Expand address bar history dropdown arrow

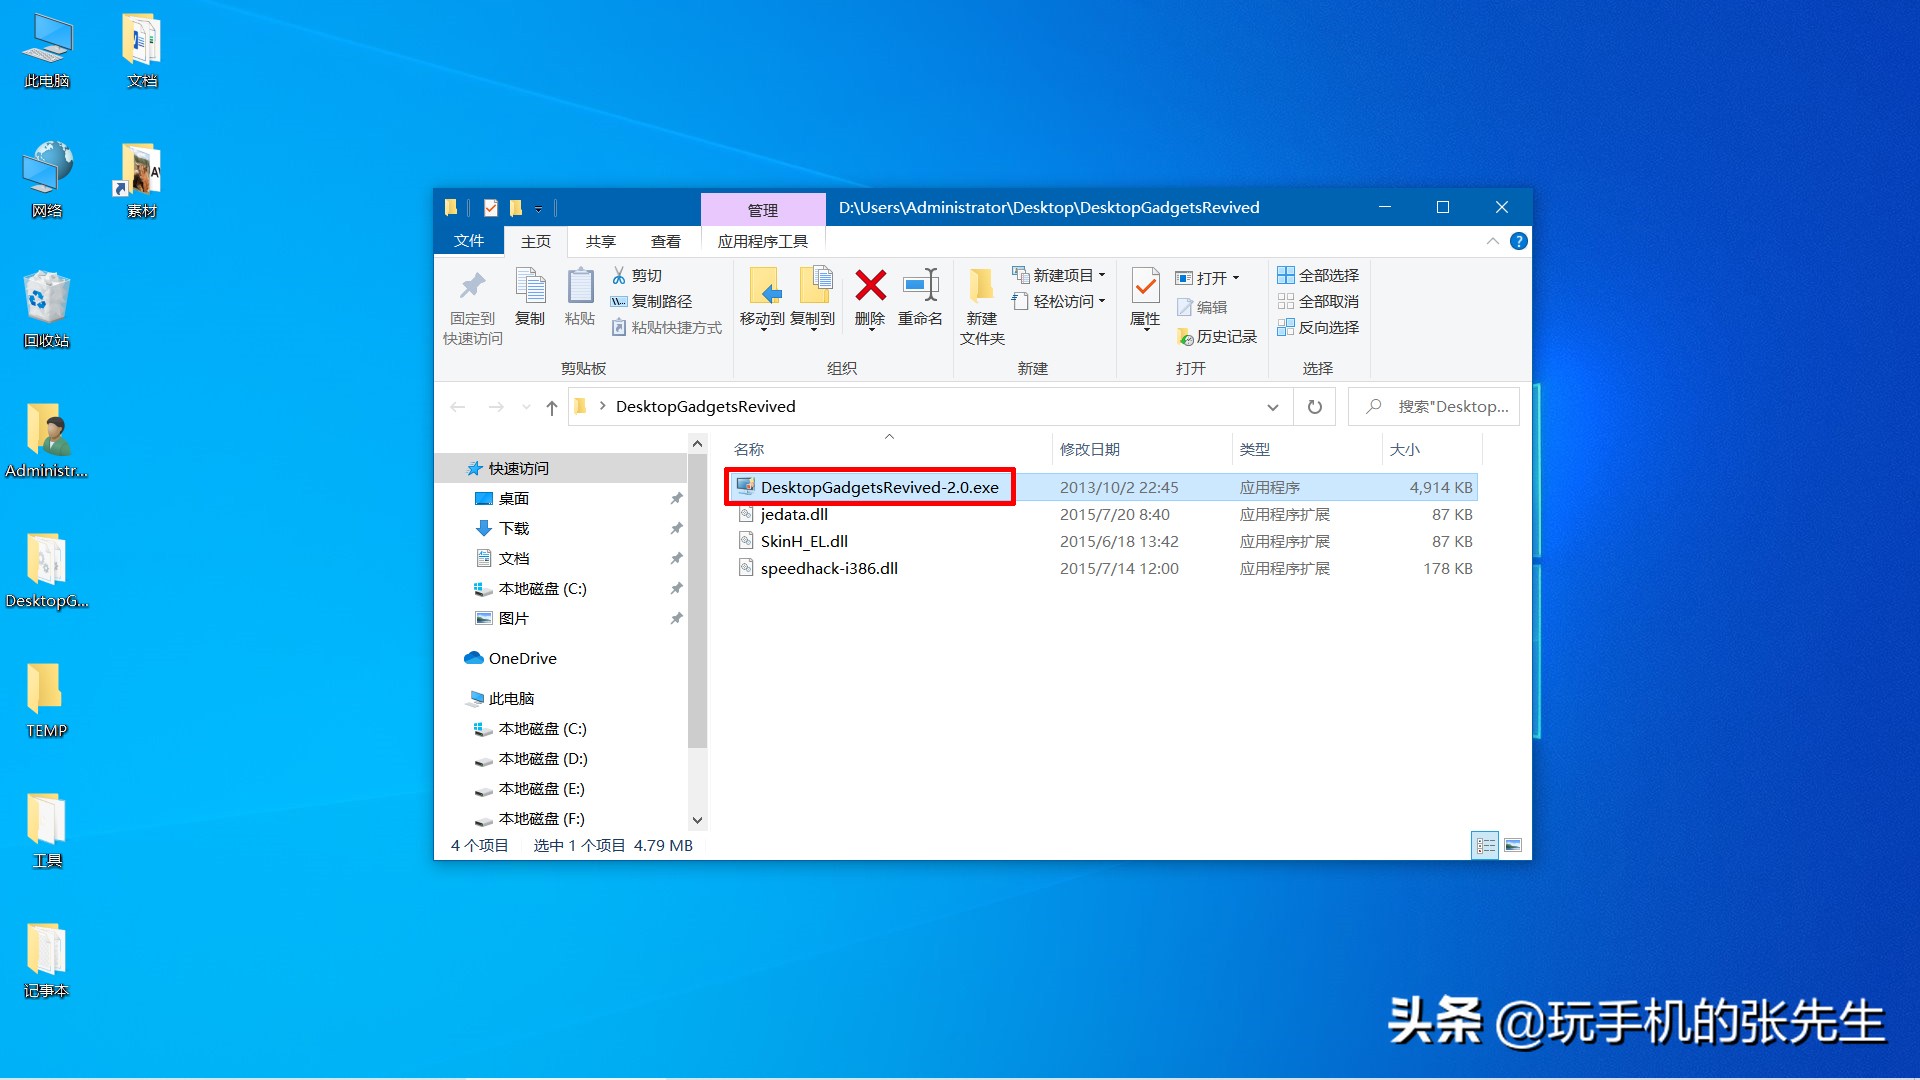[1273, 407]
